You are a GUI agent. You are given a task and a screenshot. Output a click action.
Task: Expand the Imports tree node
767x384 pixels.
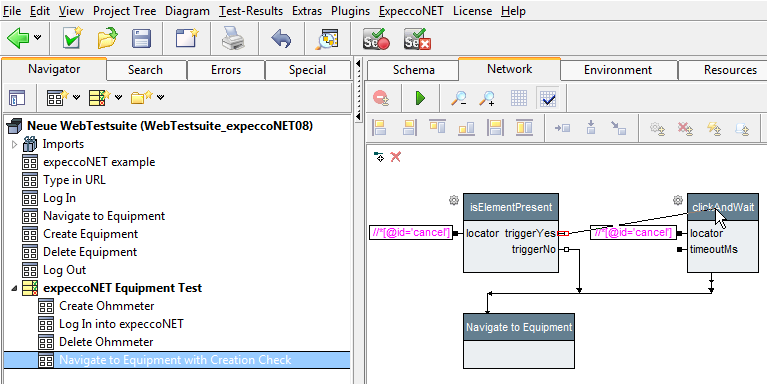[14, 144]
